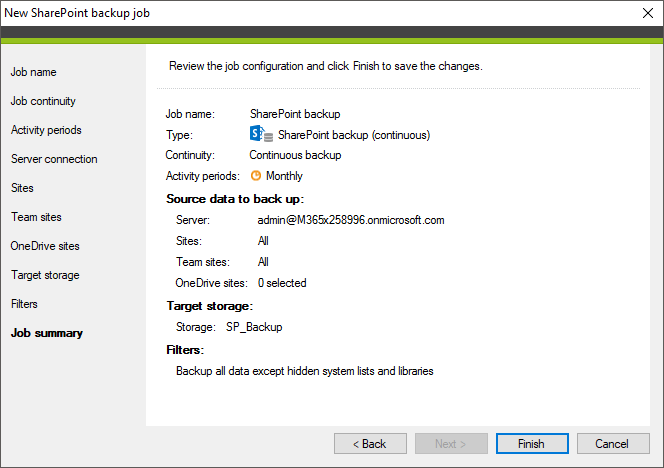Click the SP_Backup storage value
The width and height of the screenshot is (664, 468).
click(x=254, y=327)
